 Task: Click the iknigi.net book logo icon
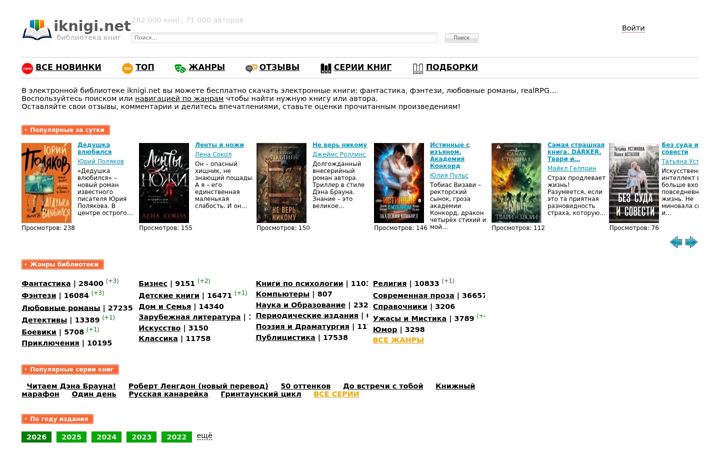[37, 30]
